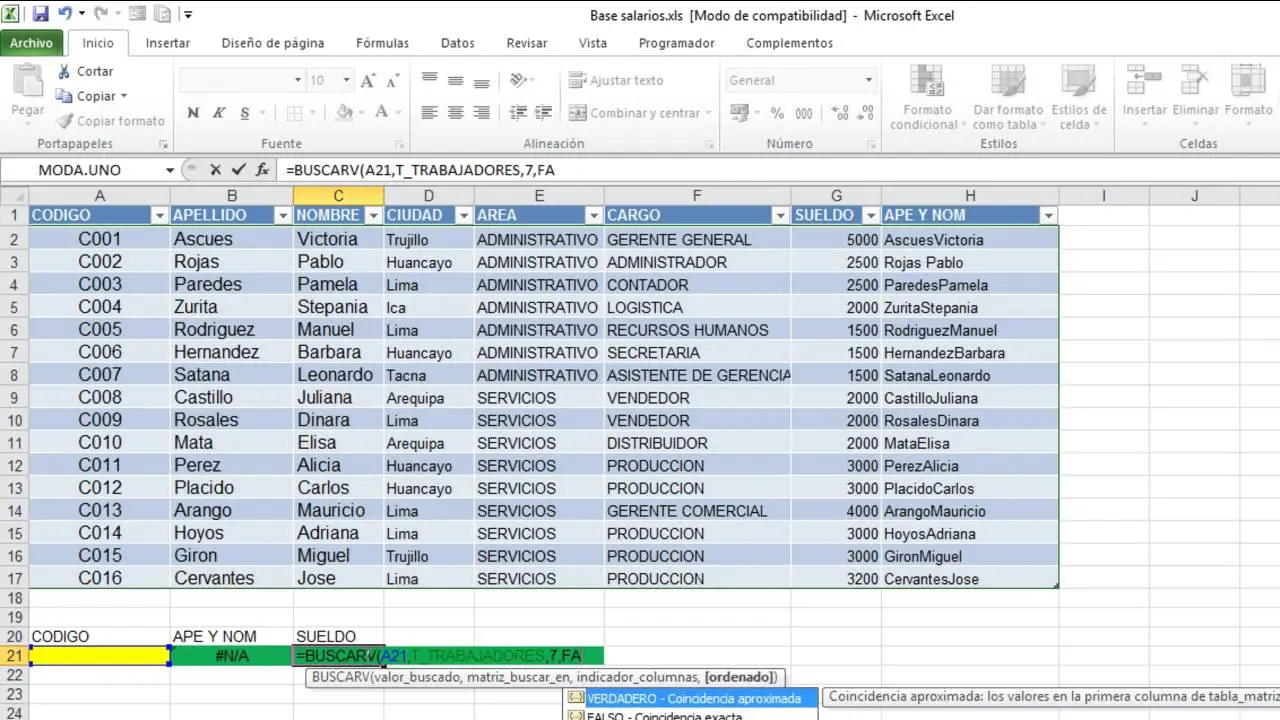Viewport: 1280px width, 720px height.
Task: Switch to the Fórmulas ribbon tab
Action: point(382,43)
